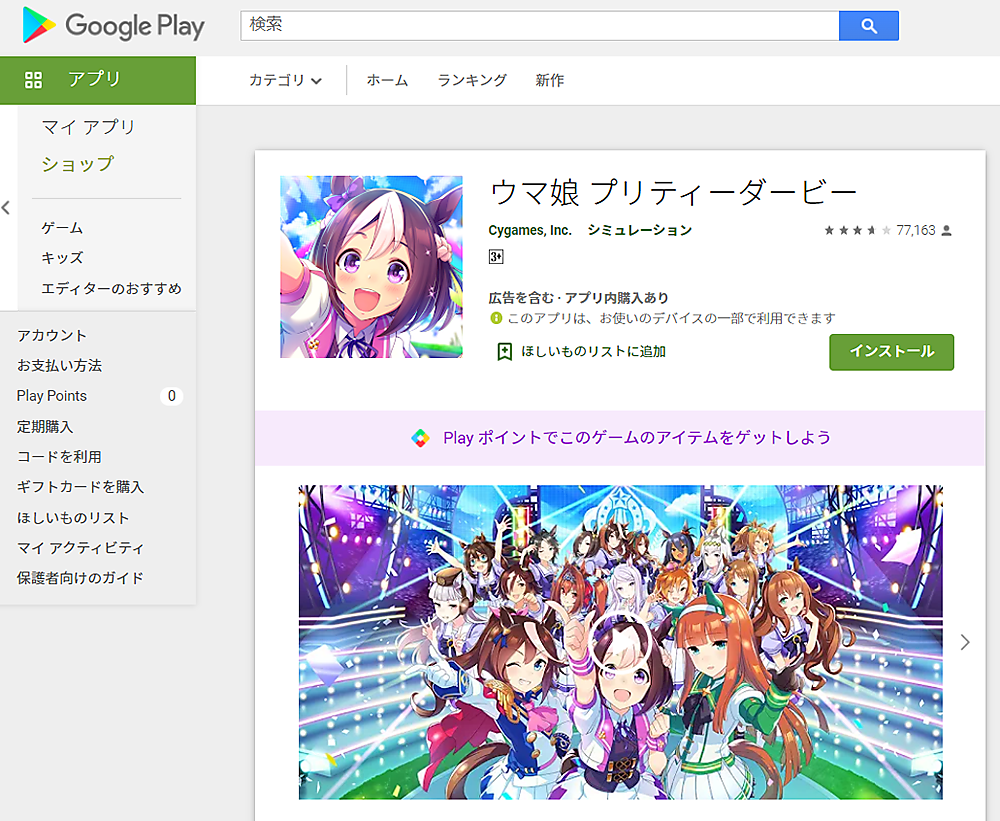Click the wishlist bookmark icon
Image resolution: width=1000 pixels, height=821 pixels.
[x=504, y=351]
